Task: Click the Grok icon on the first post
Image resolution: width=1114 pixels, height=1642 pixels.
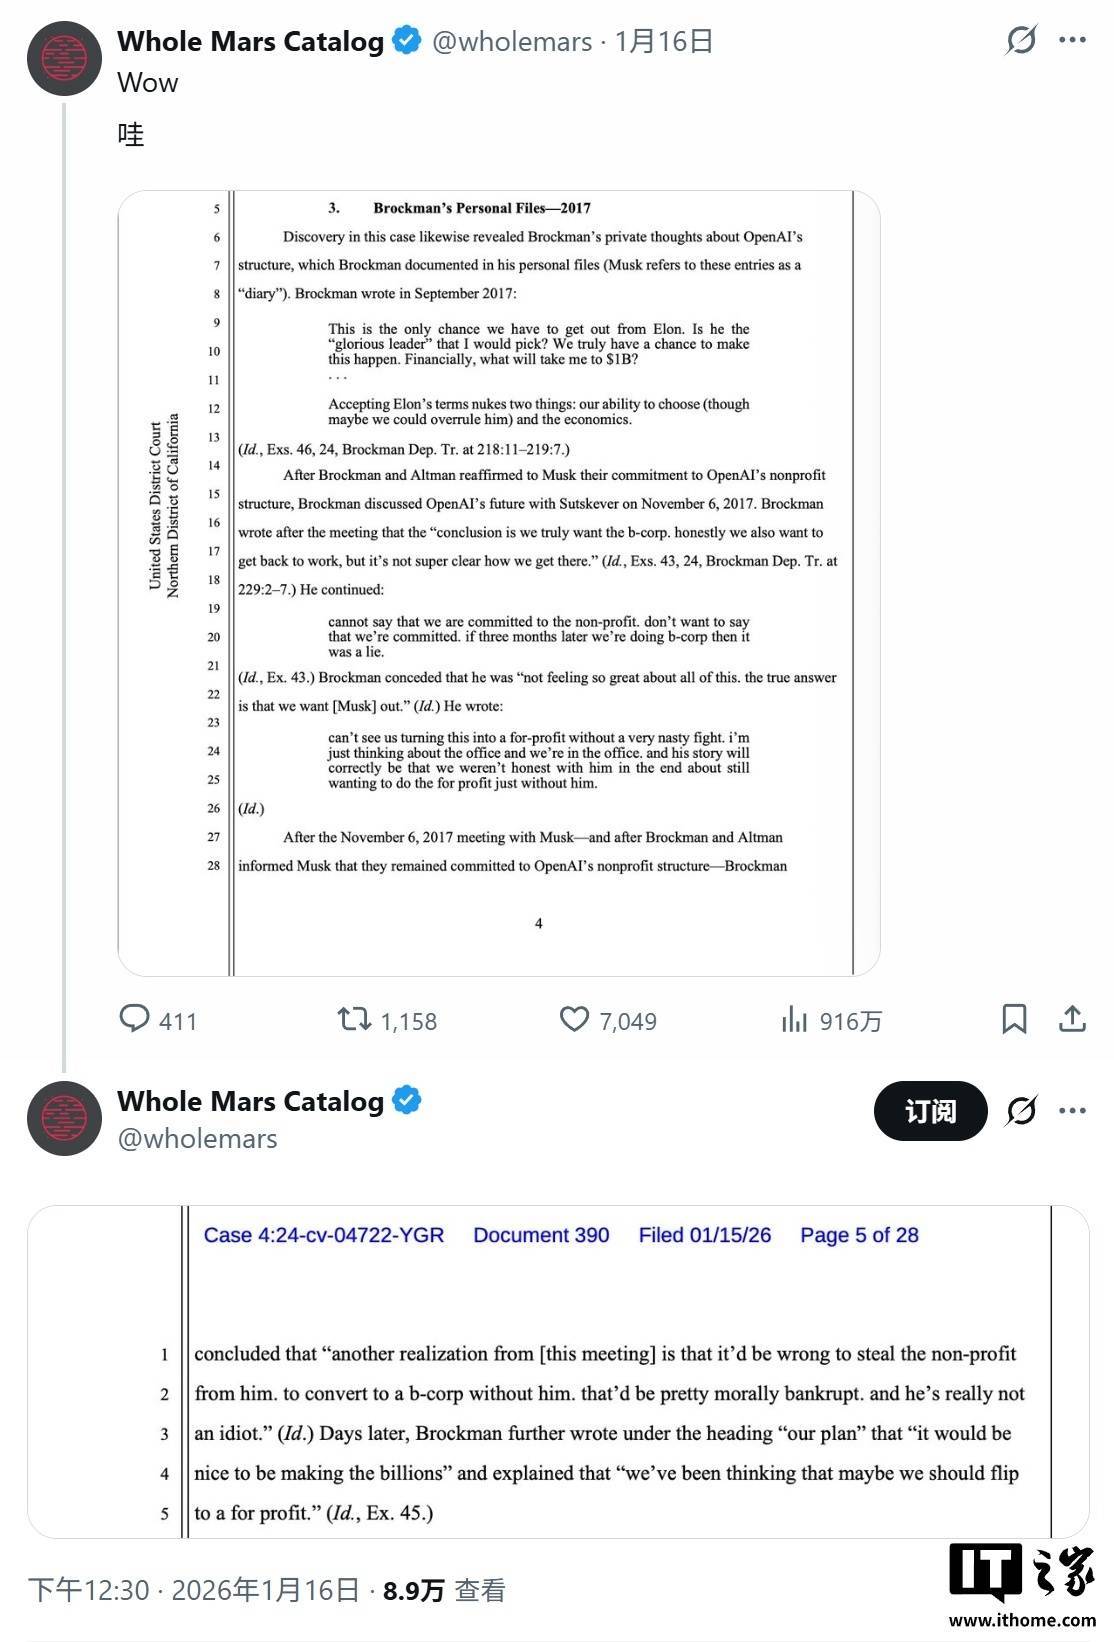Action: pyautogui.click(x=1021, y=40)
